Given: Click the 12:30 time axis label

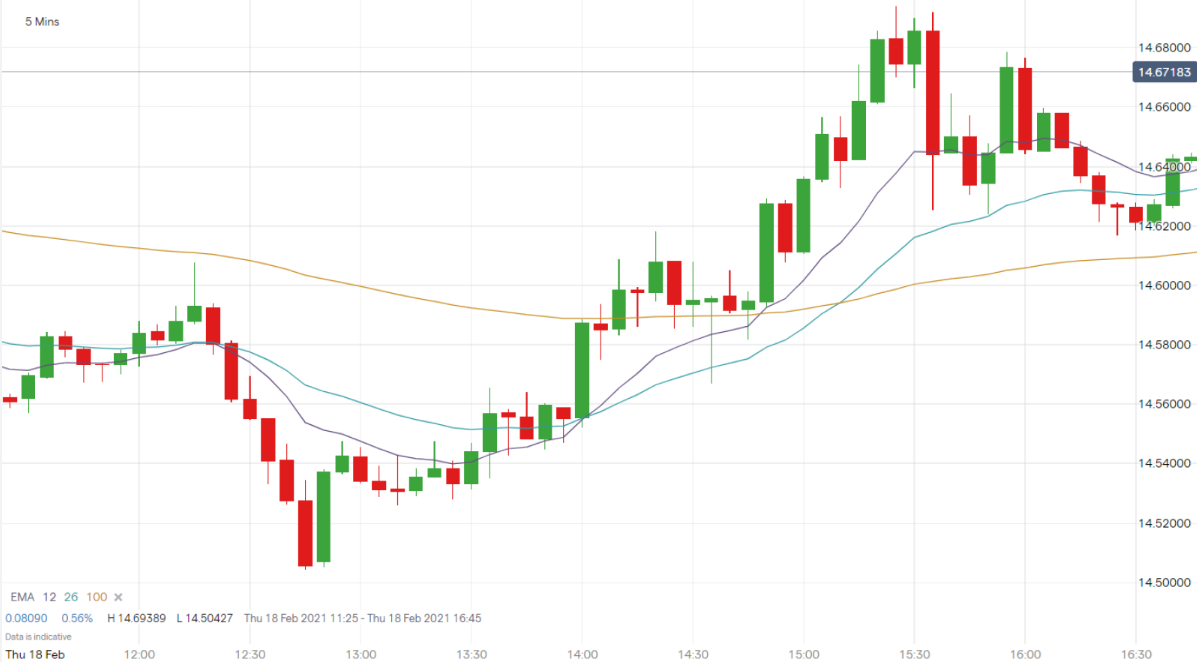Looking at the screenshot, I should 250,654.
